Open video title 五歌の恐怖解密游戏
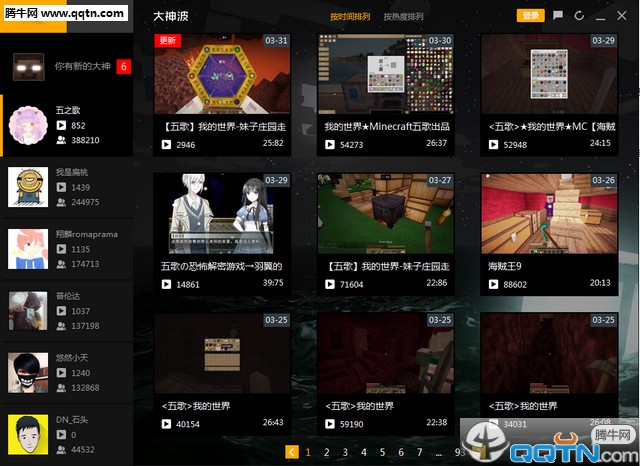 222,266
